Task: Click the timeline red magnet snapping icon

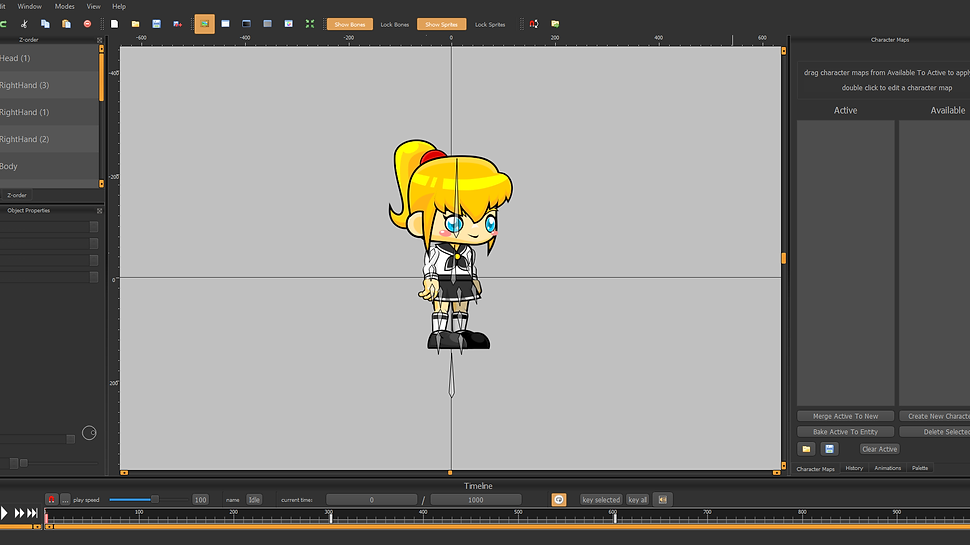Action: coord(51,500)
